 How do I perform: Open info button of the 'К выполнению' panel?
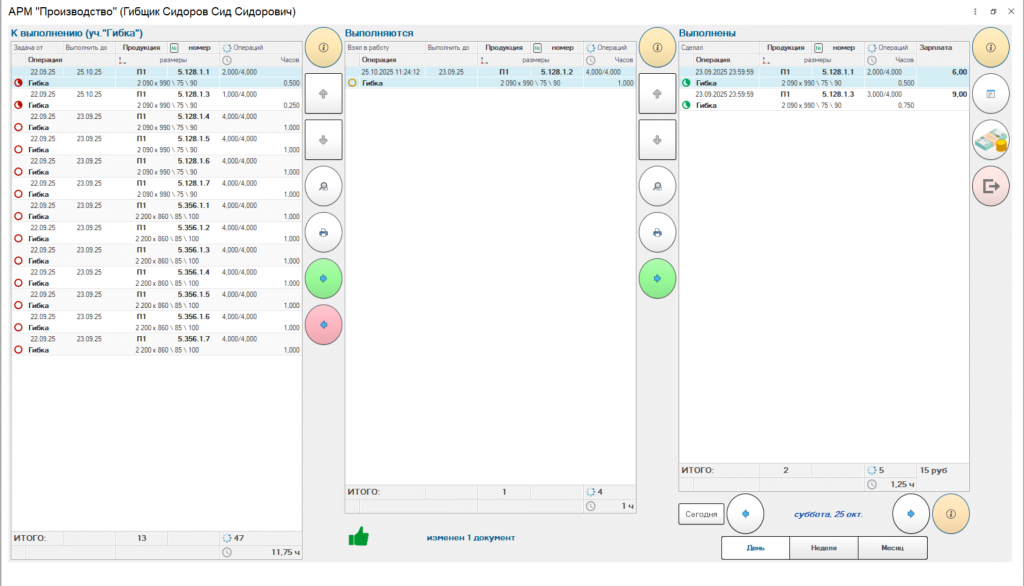coord(323,48)
